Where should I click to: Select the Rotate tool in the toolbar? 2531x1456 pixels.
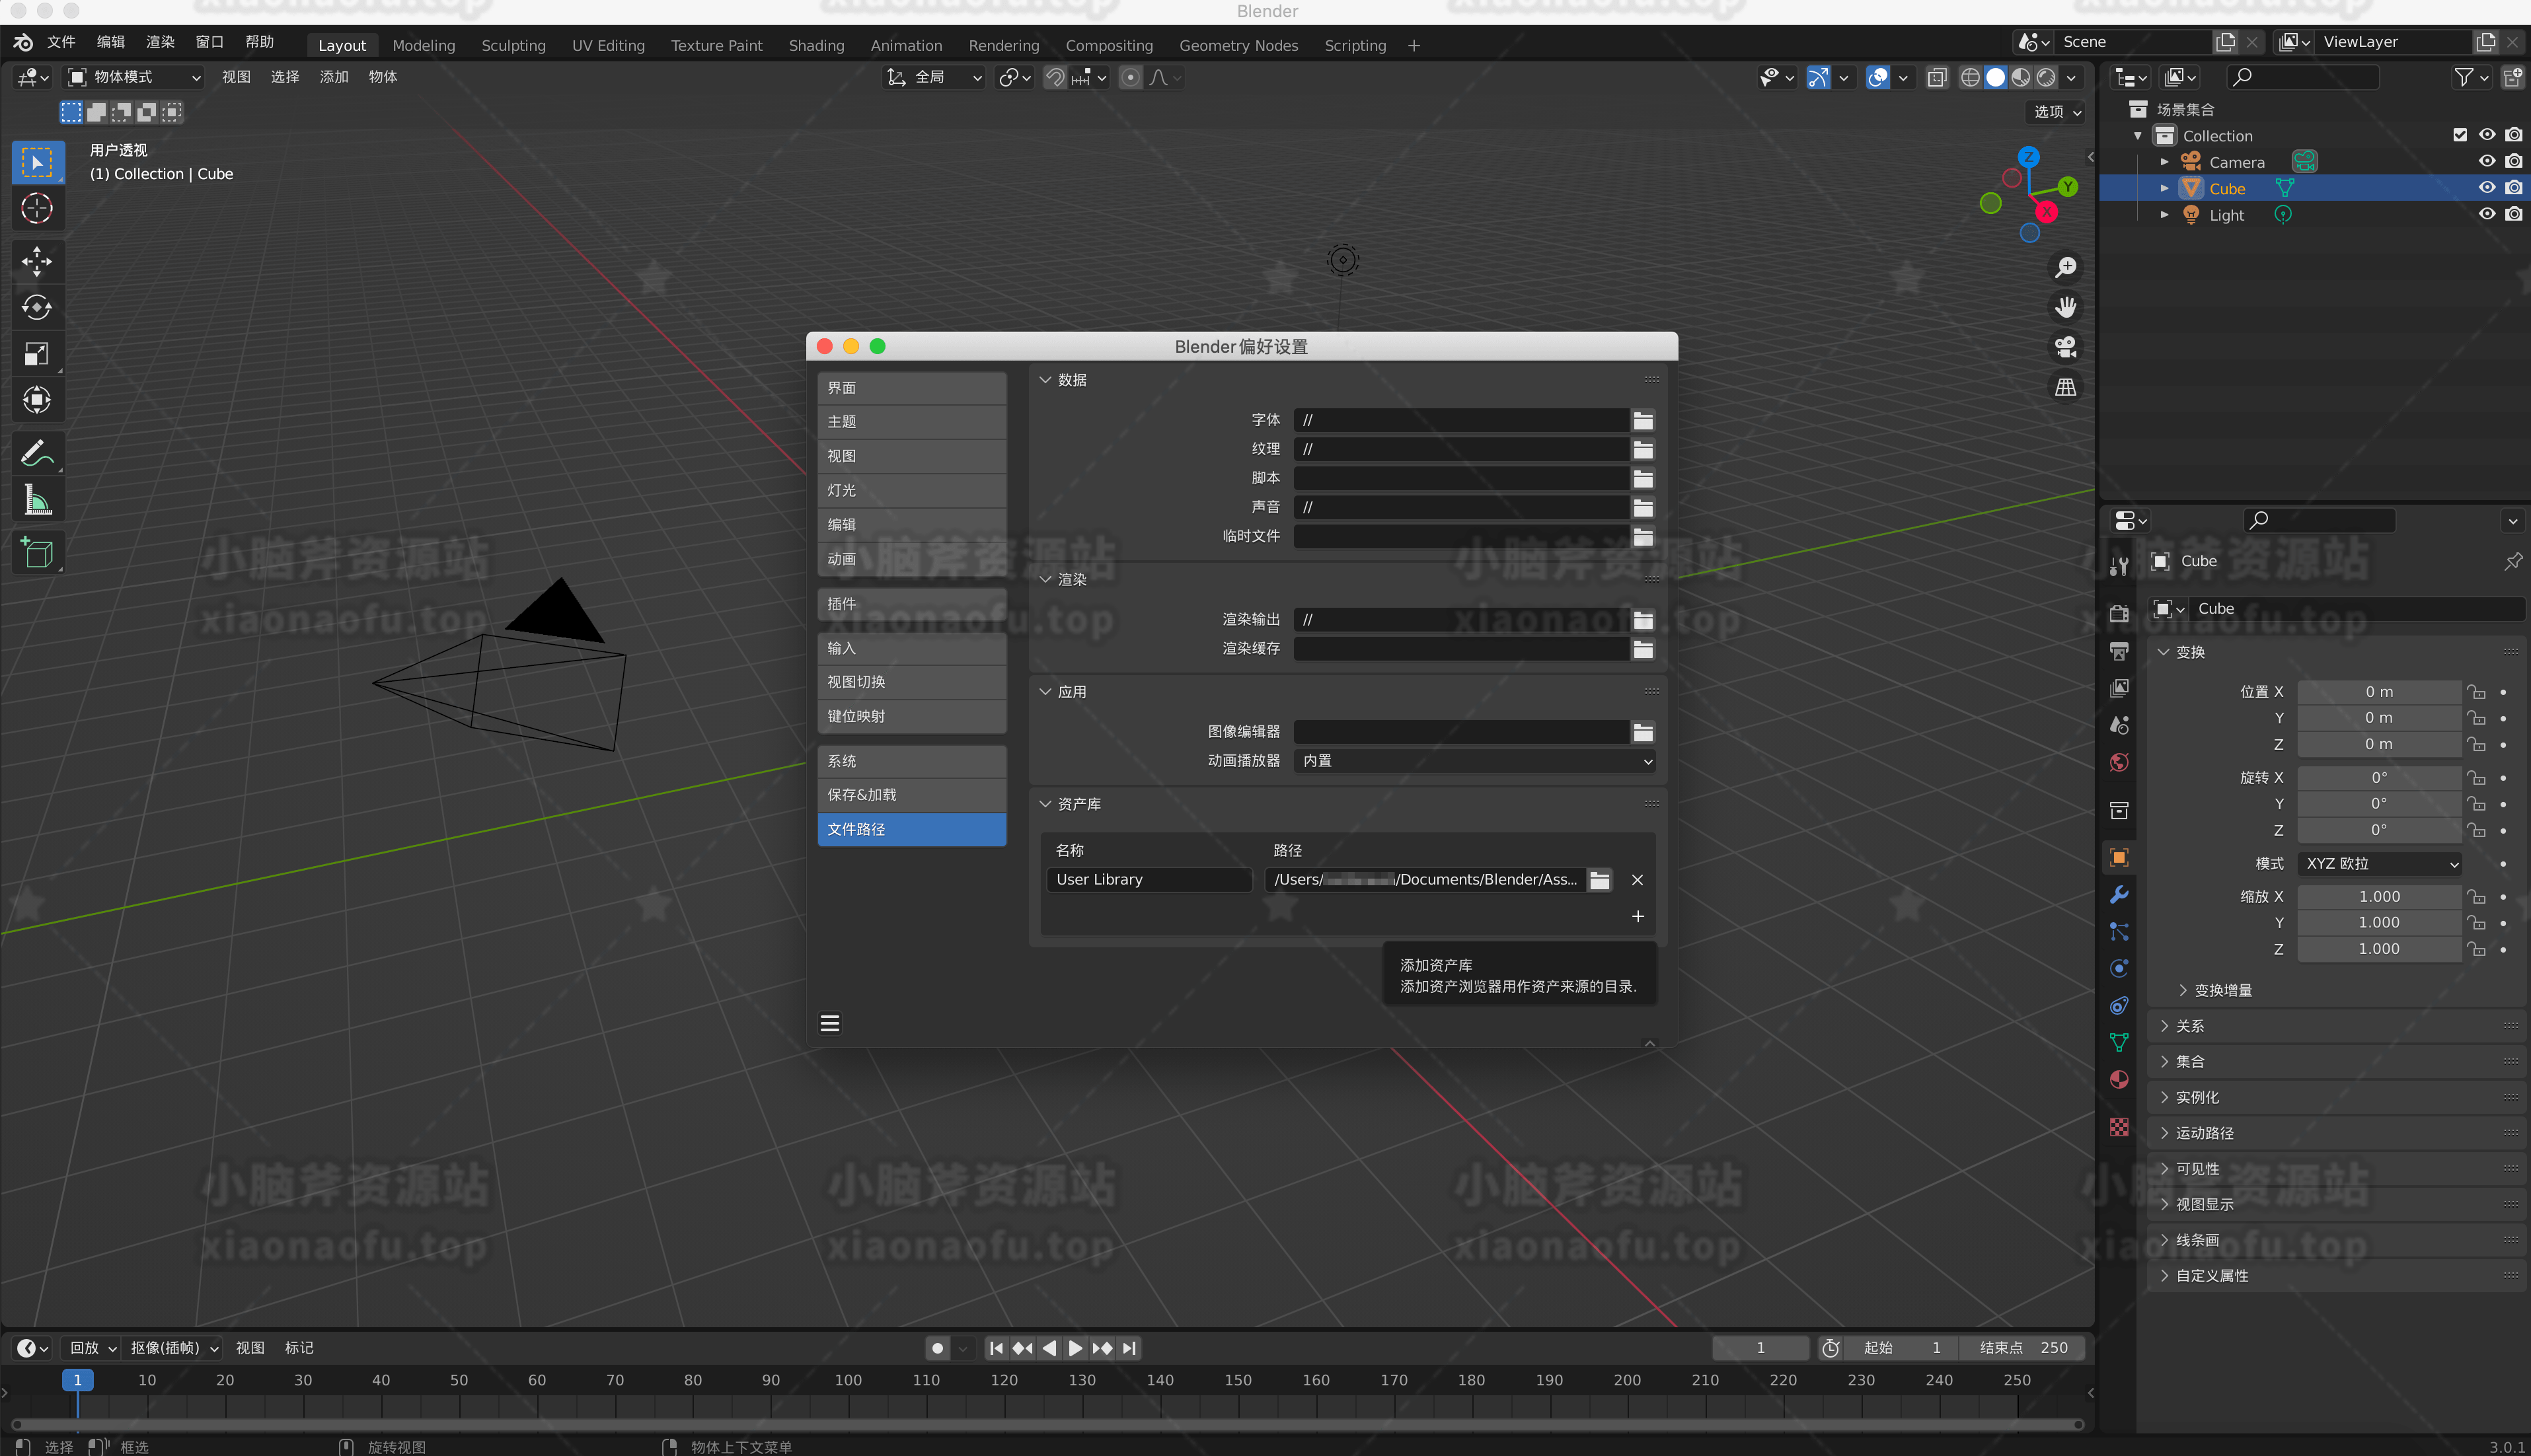tap(37, 307)
